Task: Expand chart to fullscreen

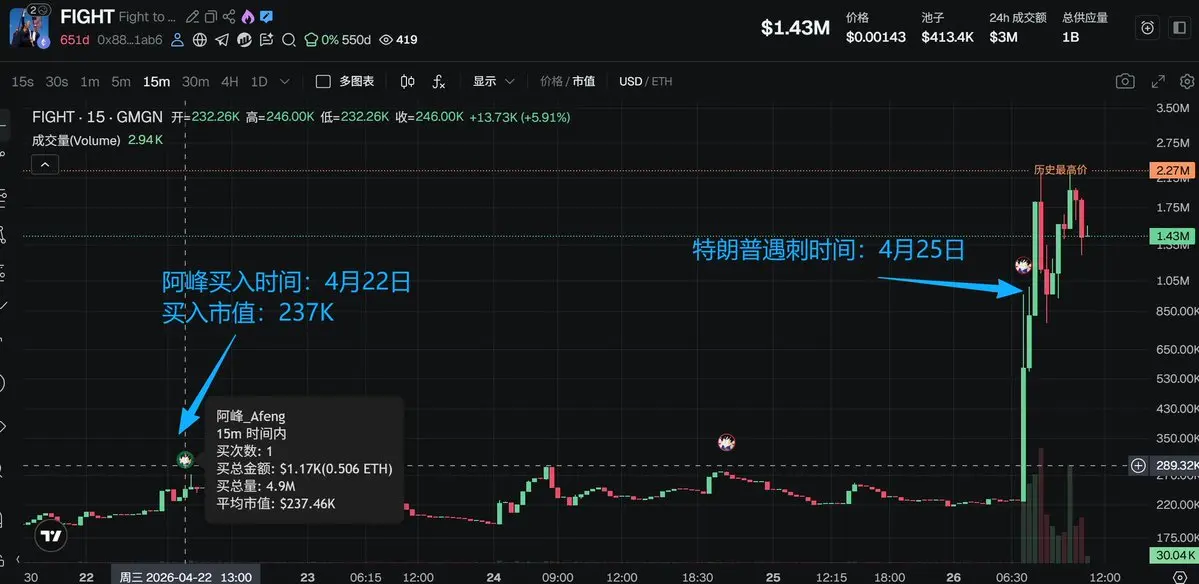Action: (1158, 81)
